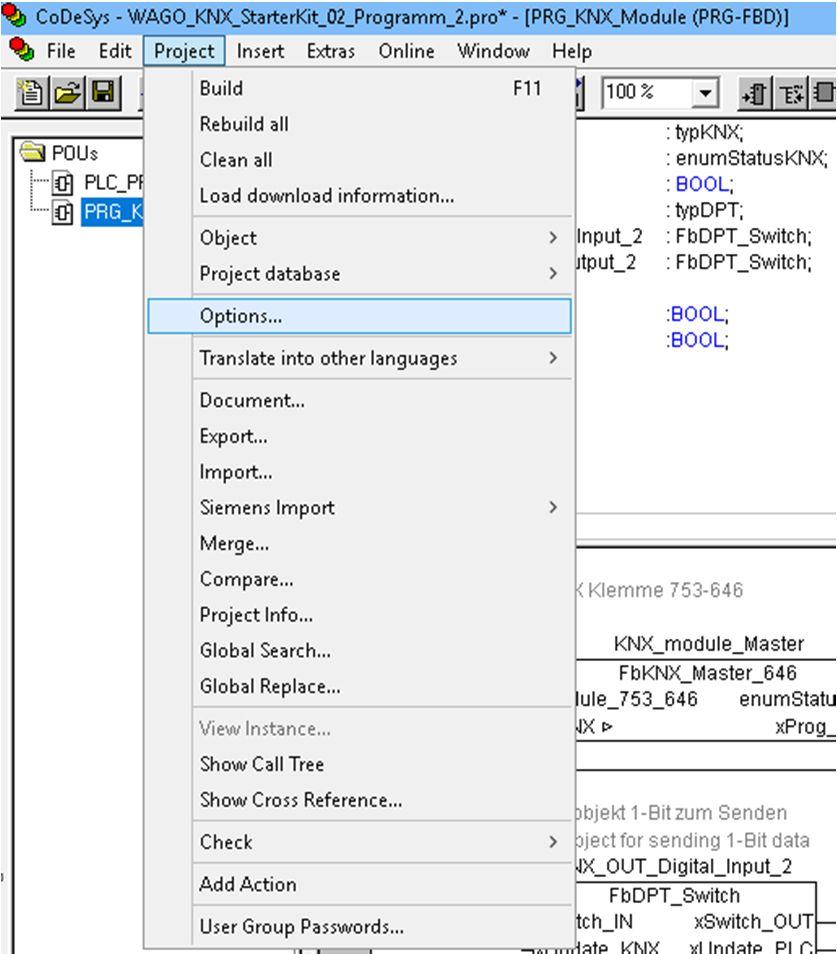
Task: Open the Edit menu
Action: coord(115,51)
